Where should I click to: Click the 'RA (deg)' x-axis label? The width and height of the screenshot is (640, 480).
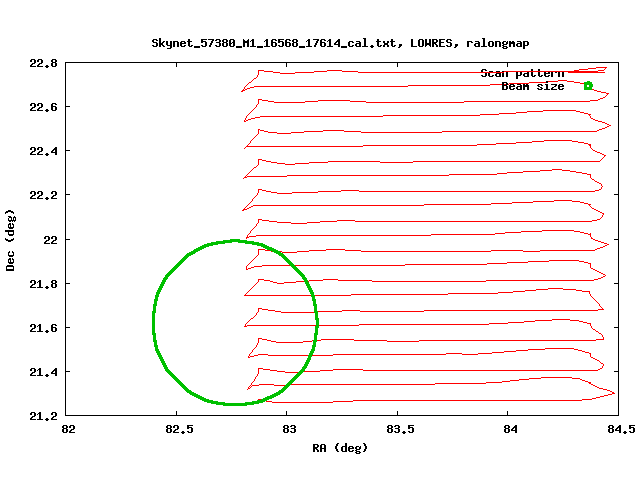point(340,447)
